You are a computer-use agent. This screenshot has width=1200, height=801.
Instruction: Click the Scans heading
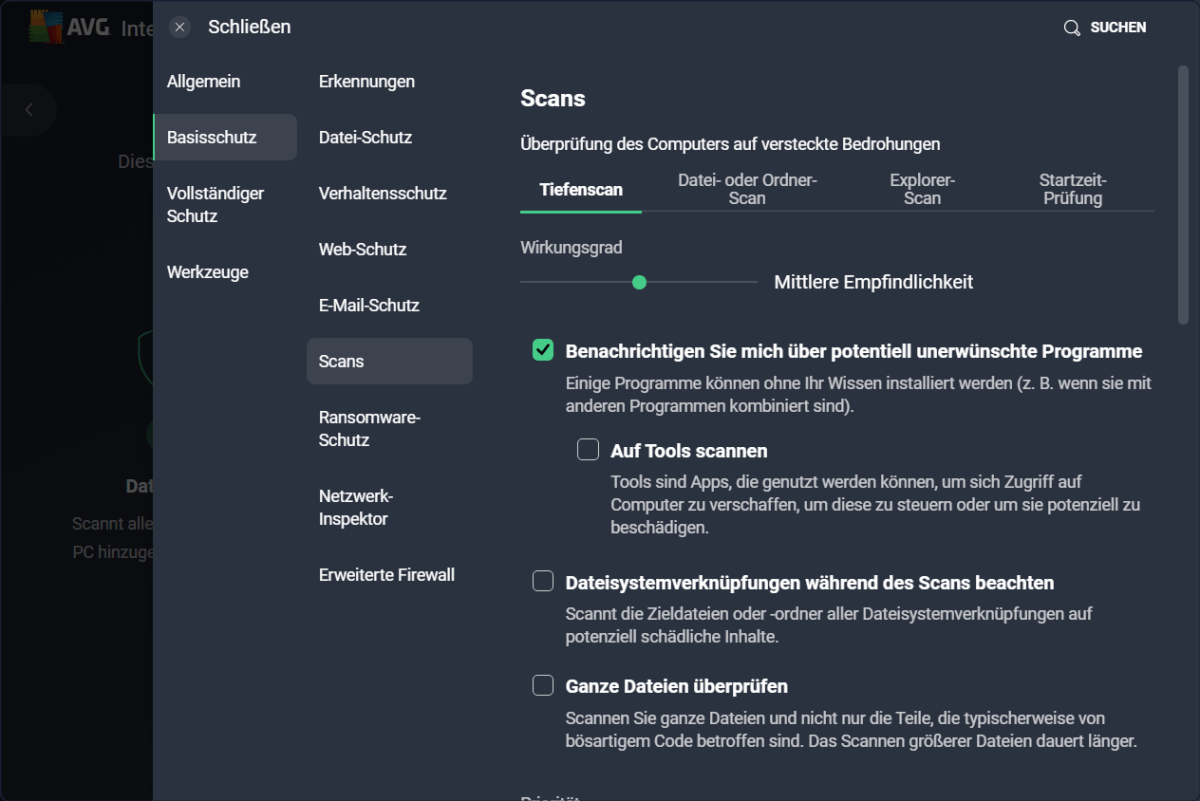pos(553,99)
